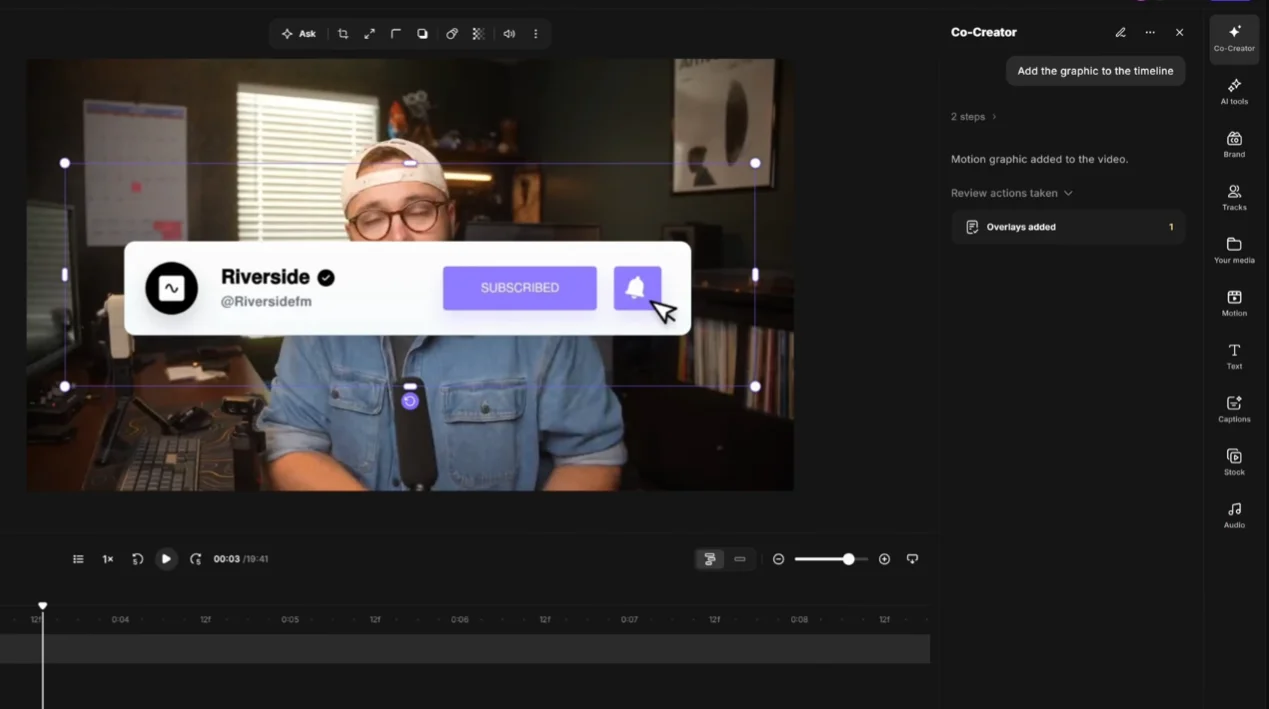Click the expand-to-fit arrows icon
1269x709 pixels.
pyautogui.click(x=370, y=34)
